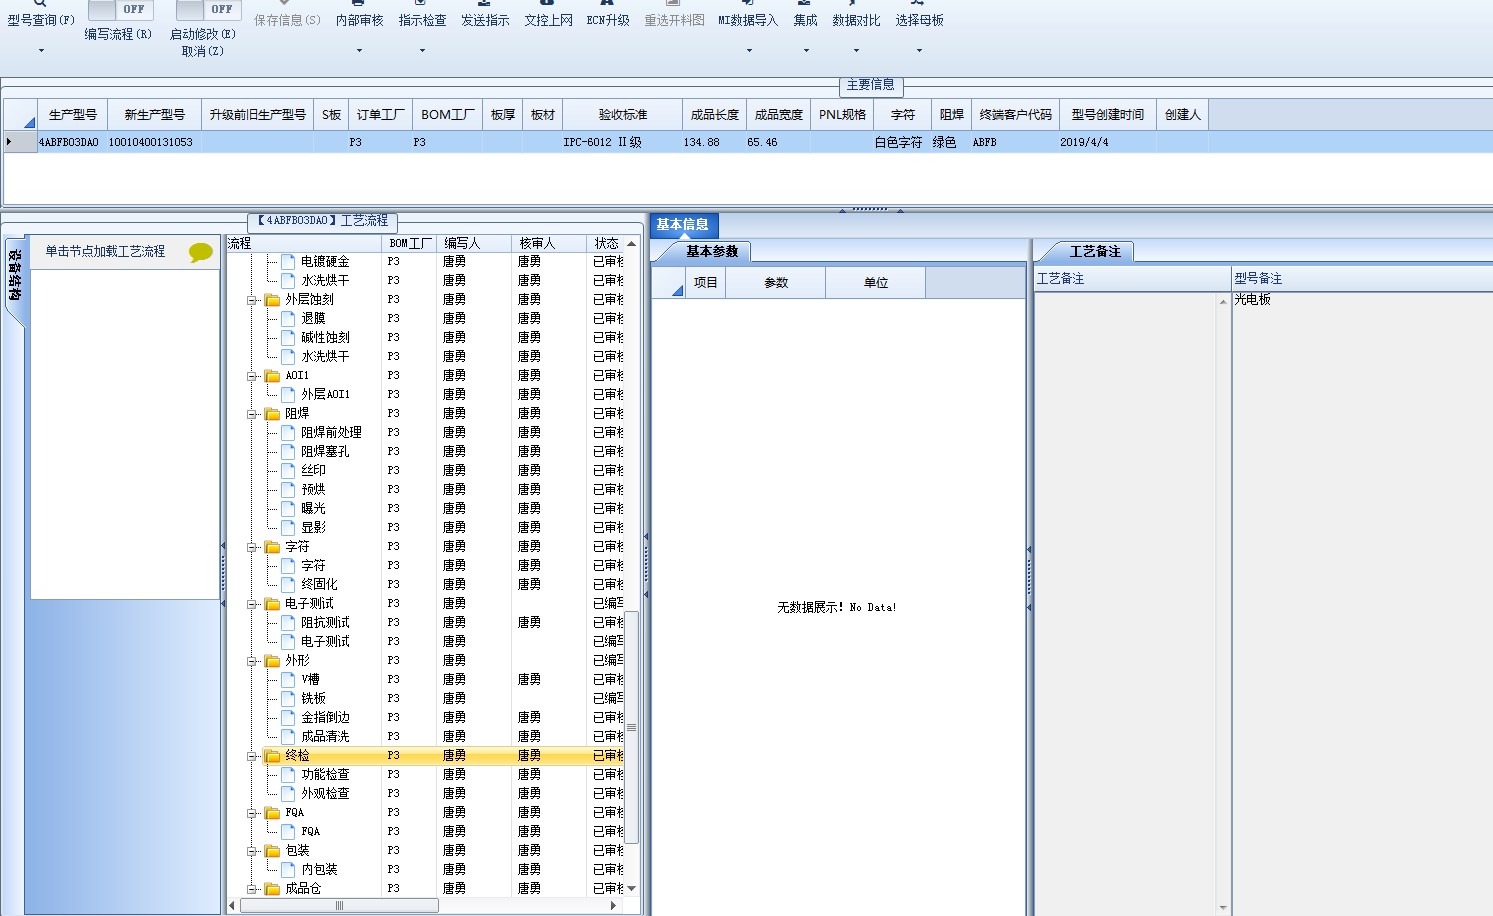Open the dropdown arrow under 集成

[806, 51]
